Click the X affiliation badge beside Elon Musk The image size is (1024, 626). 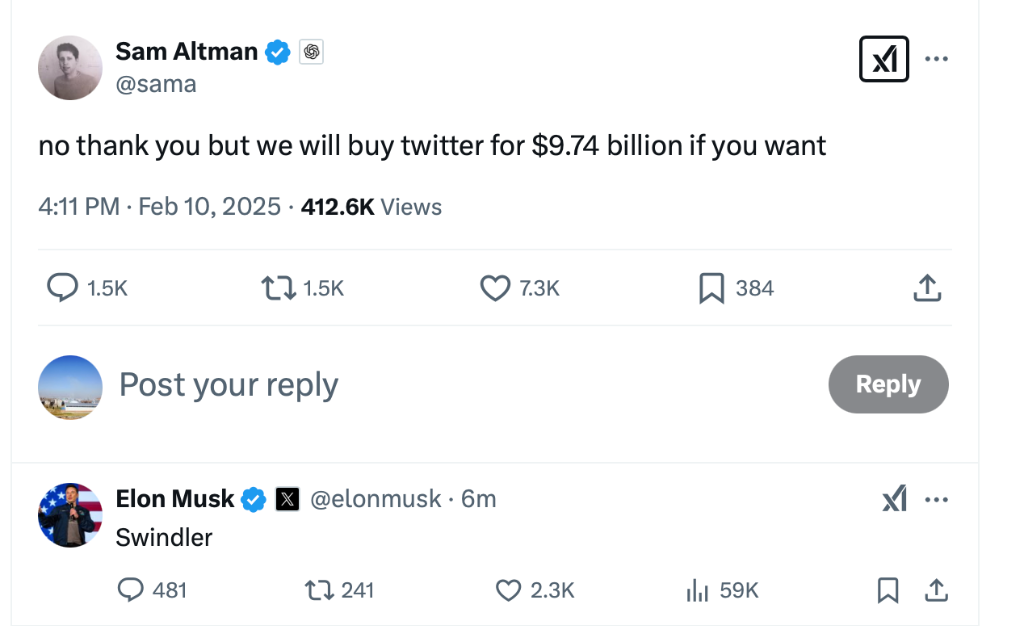287,499
